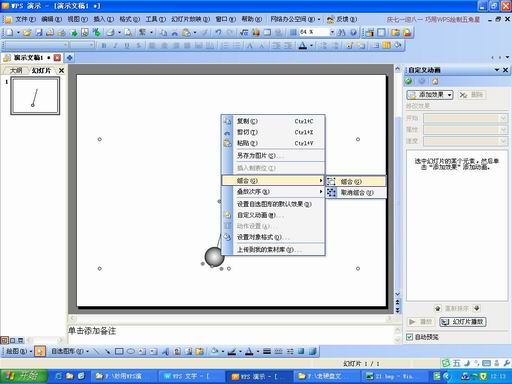This screenshot has width=512, height=384.
Task: Click the Save icon in the toolbar
Action: [x=39, y=32]
